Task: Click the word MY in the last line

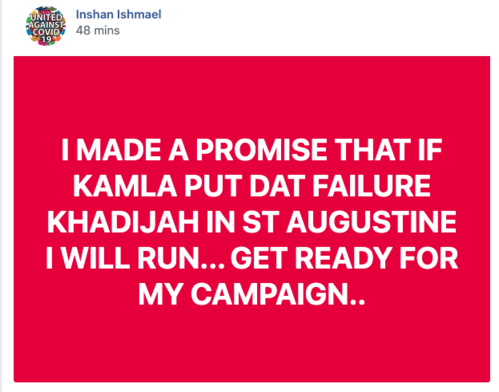Action: tap(161, 294)
